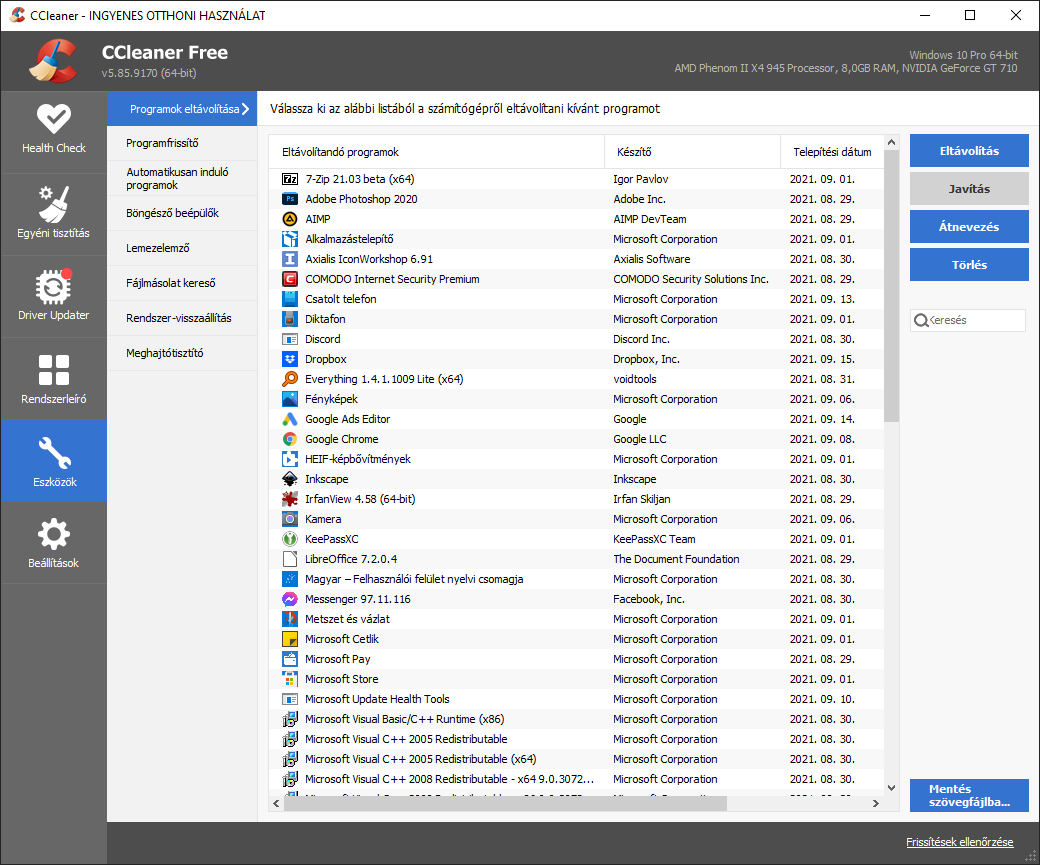Screen dimensions: 1040x865
Task: Open Beállítások (settings) section
Action: 54,543
